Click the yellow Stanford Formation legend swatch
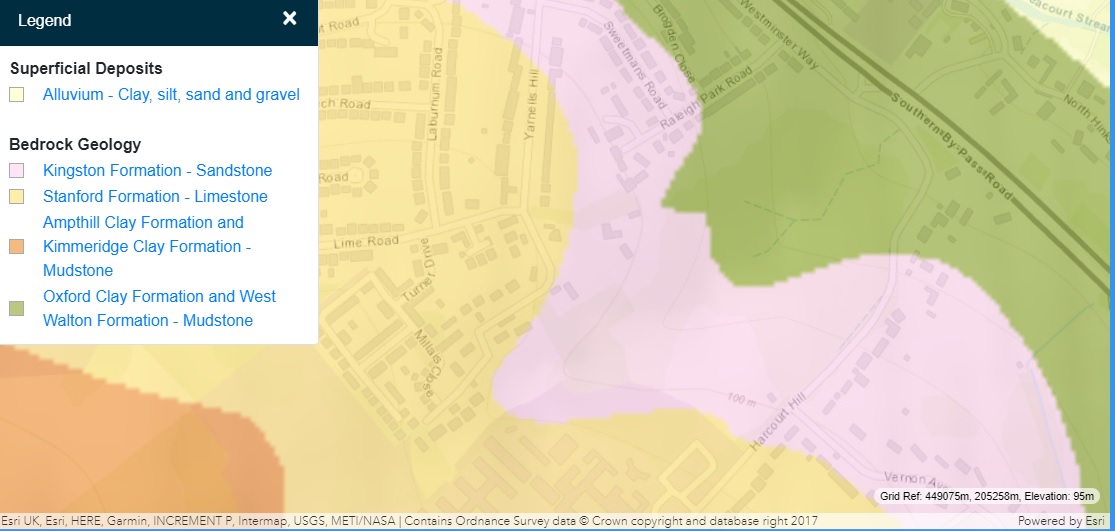This screenshot has height=531, width=1115. click(17, 197)
